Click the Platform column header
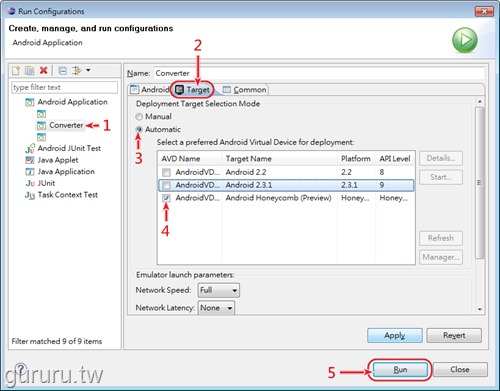This screenshot has width=500, height=391. (356, 159)
